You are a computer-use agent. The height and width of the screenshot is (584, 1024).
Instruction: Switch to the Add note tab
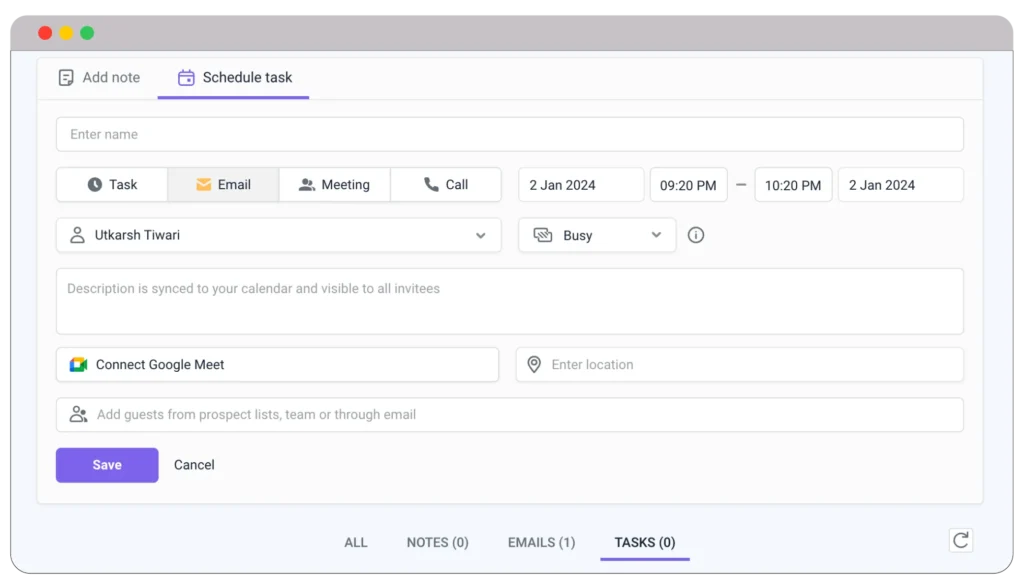(x=98, y=77)
